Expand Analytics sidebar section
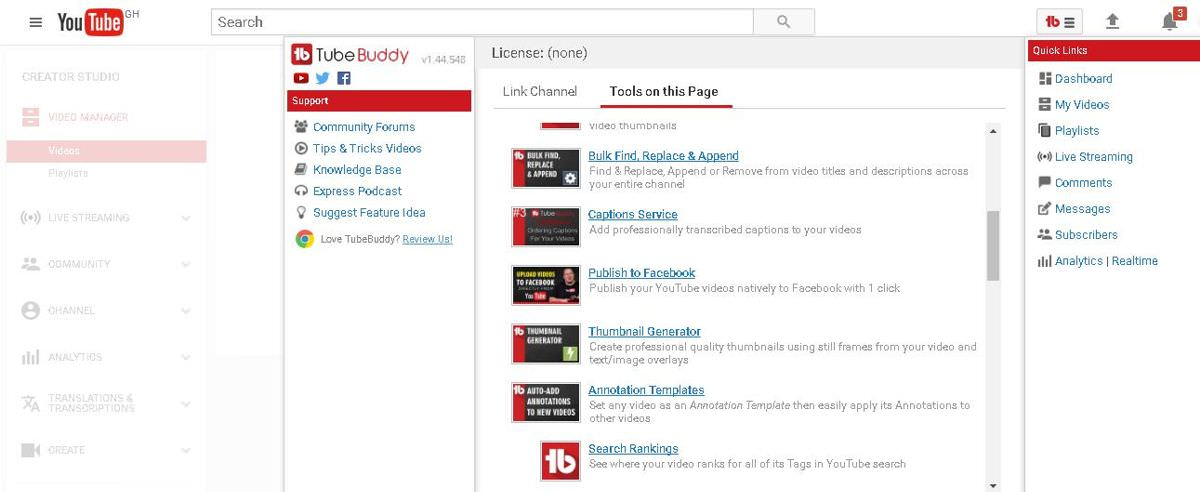 point(186,357)
